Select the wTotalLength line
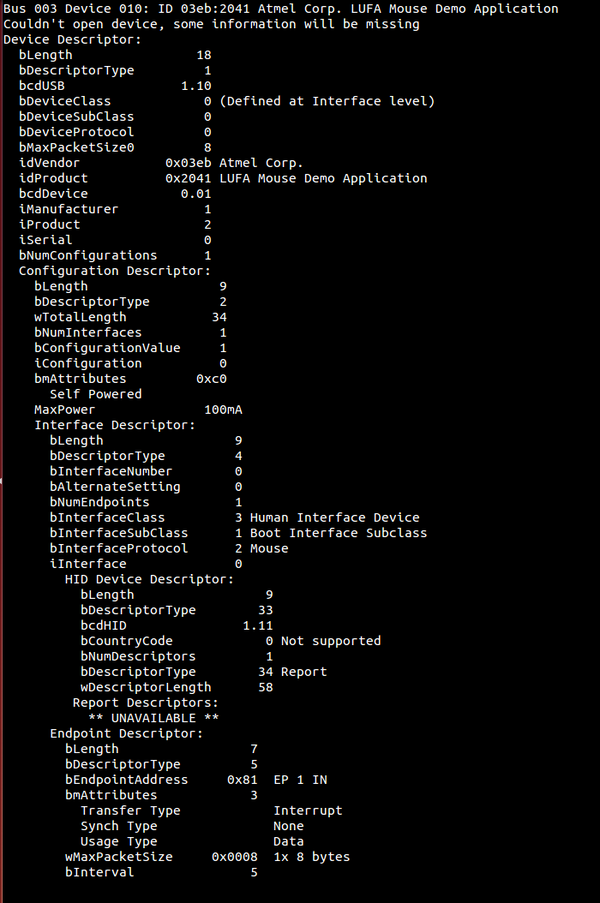This screenshot has height=903, width=600. tap(130, 317)
